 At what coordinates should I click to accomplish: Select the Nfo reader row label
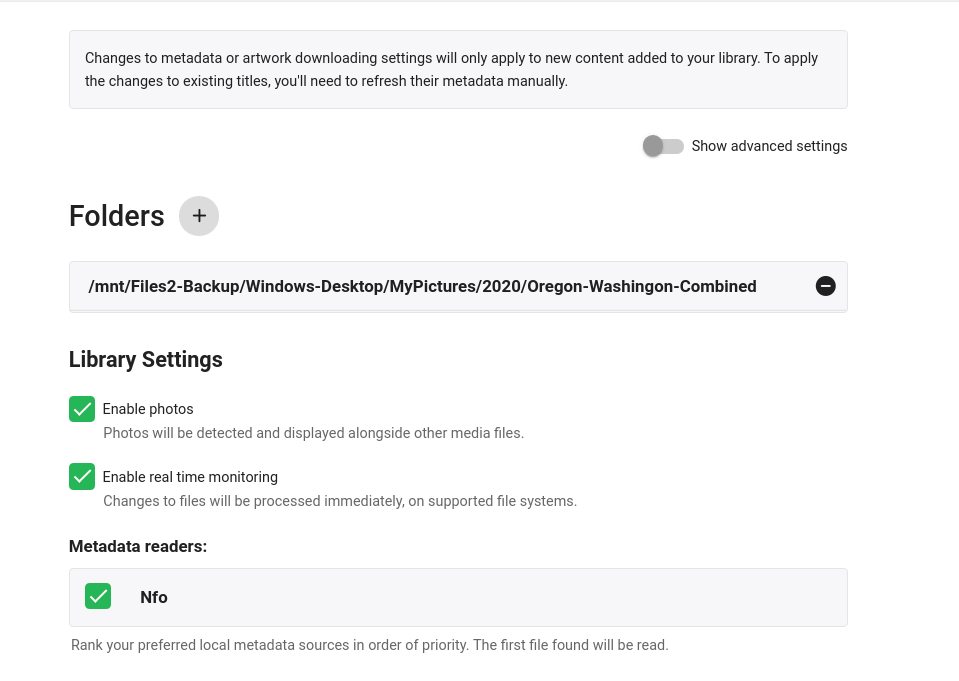[x=154, y=597]
